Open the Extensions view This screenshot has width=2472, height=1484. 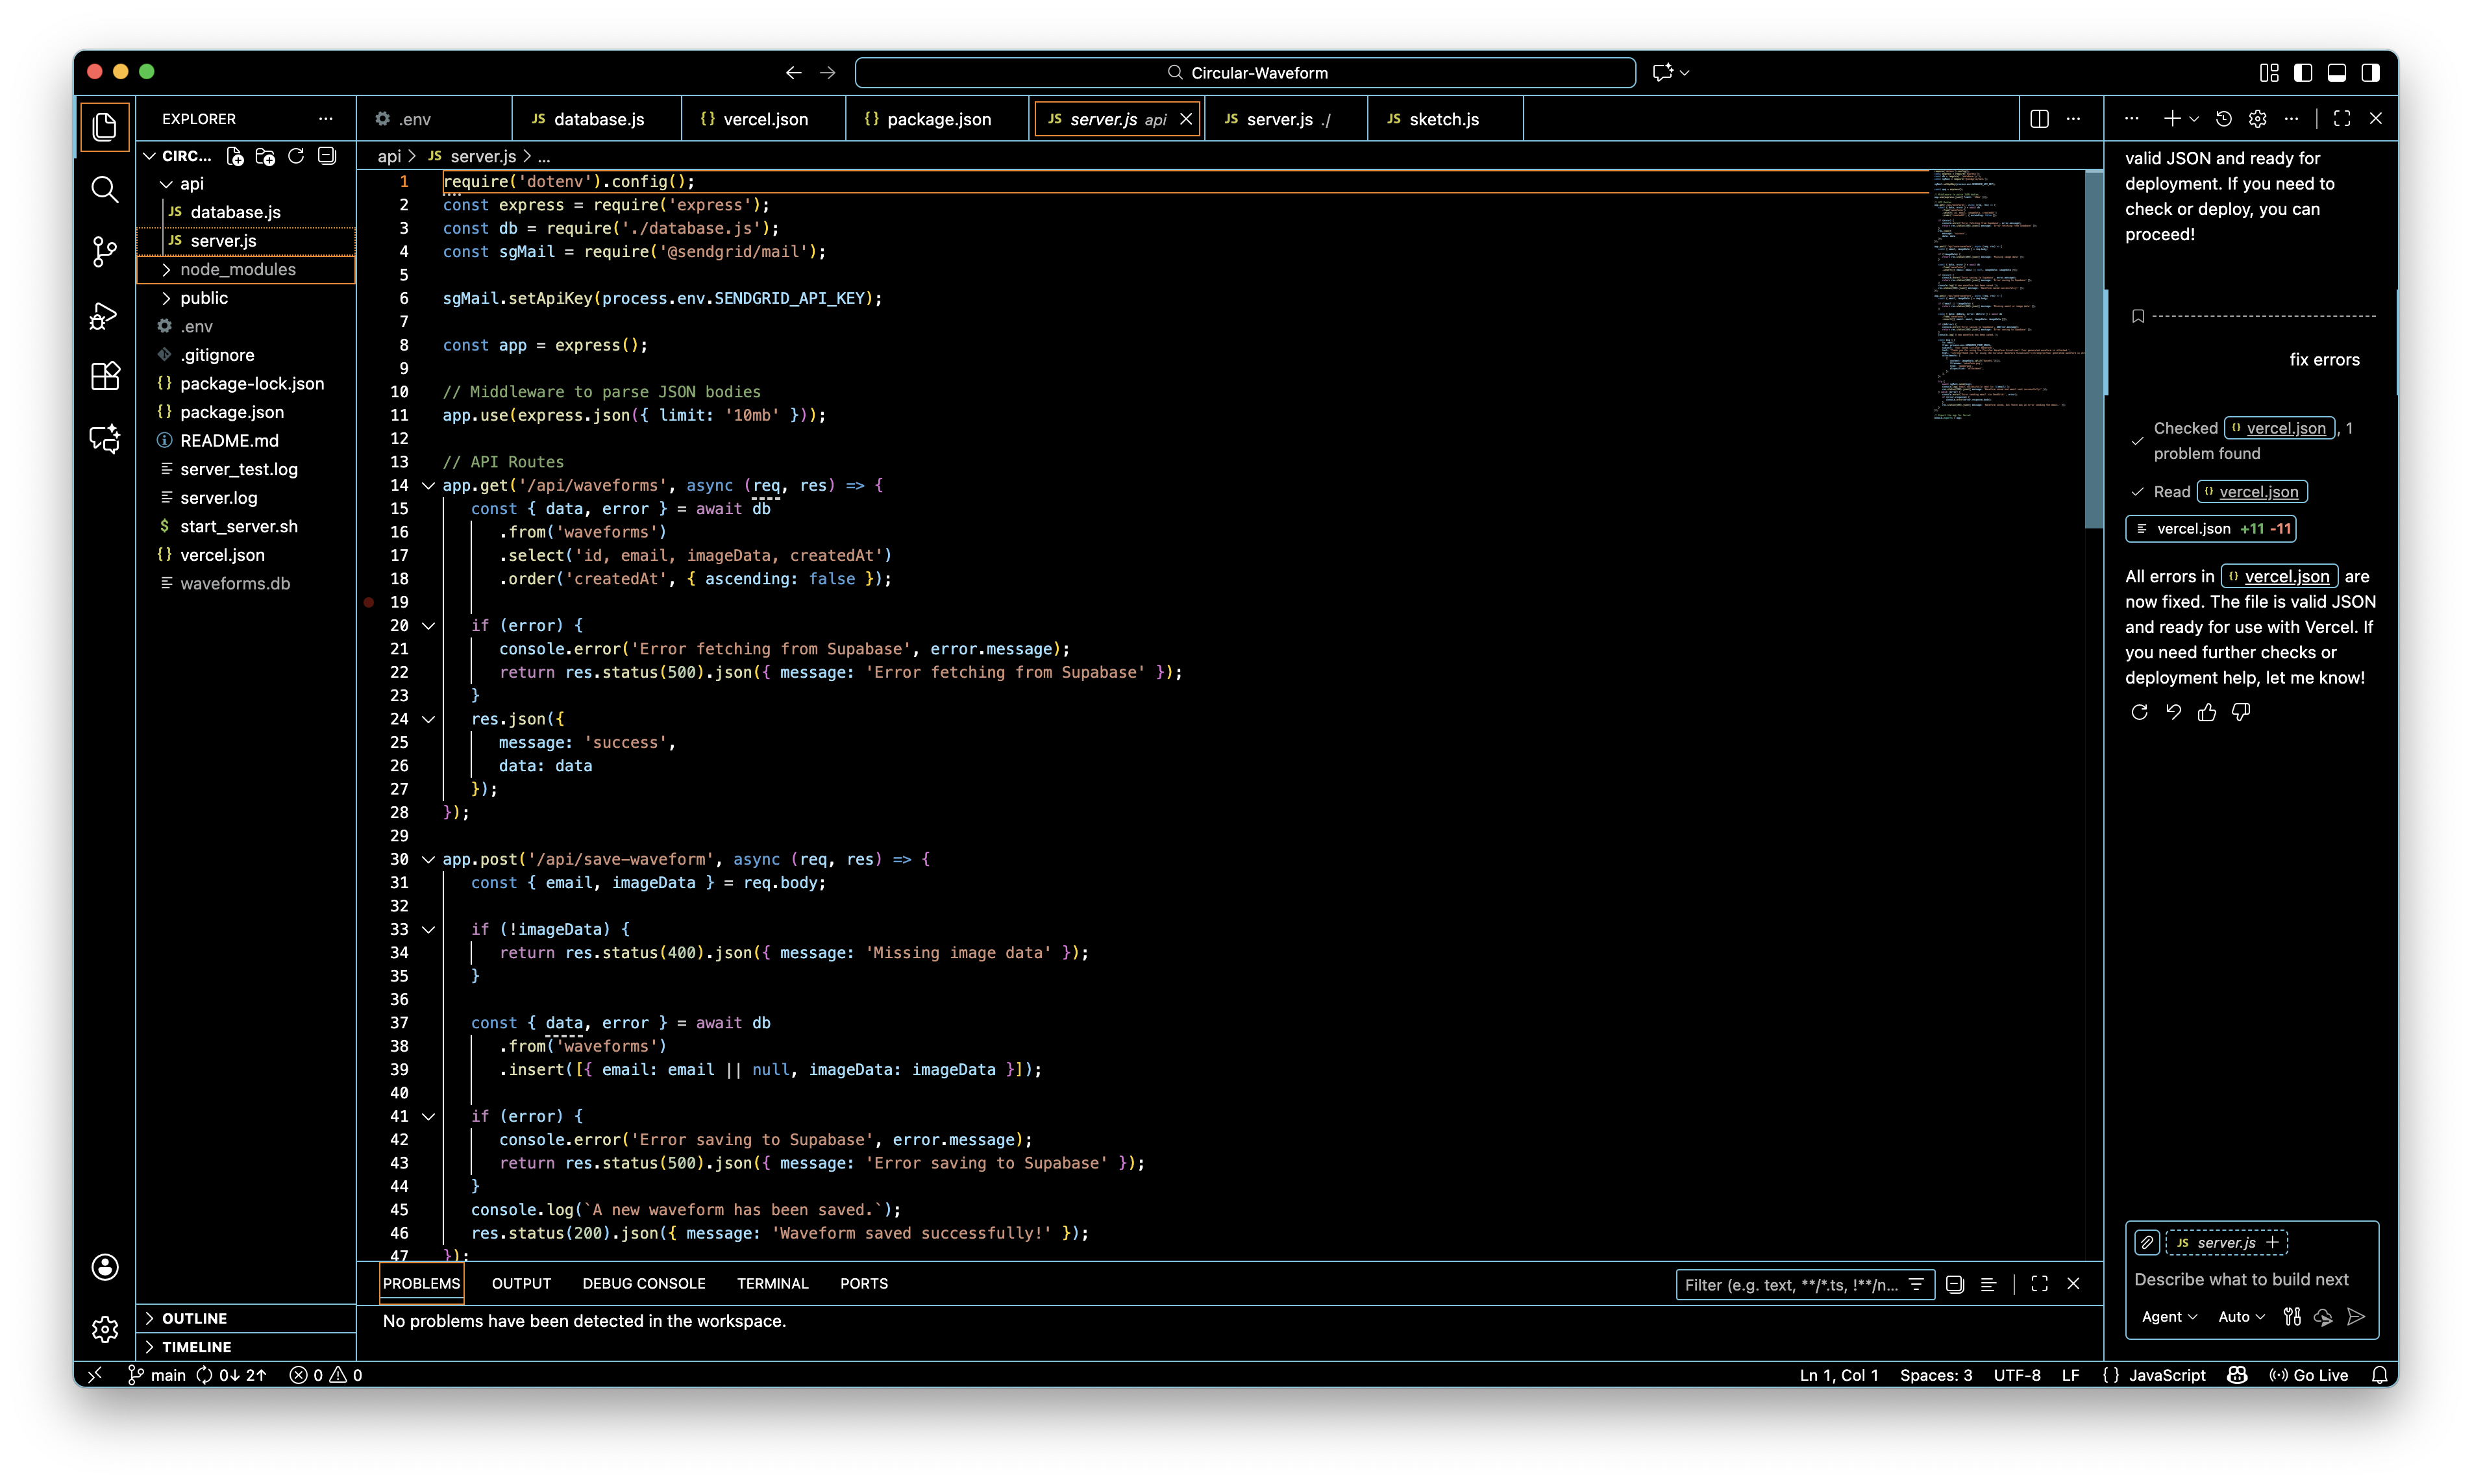[x=104, y=376]
